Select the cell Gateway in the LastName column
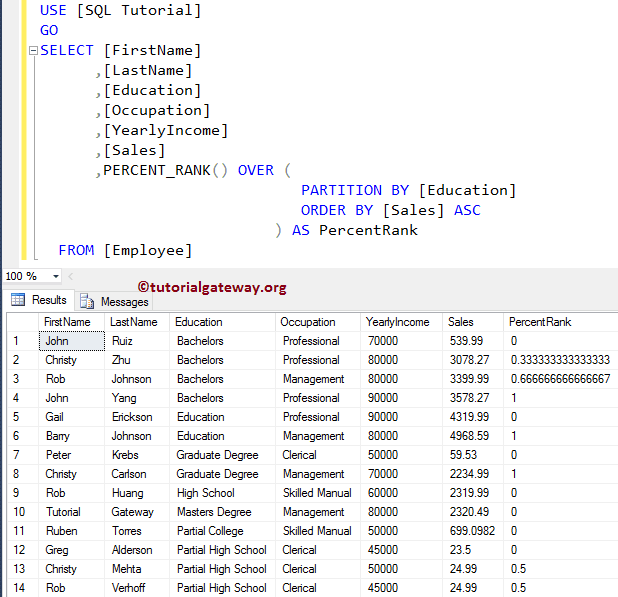Viewport: 618px width, 597px height. (137, 511)
